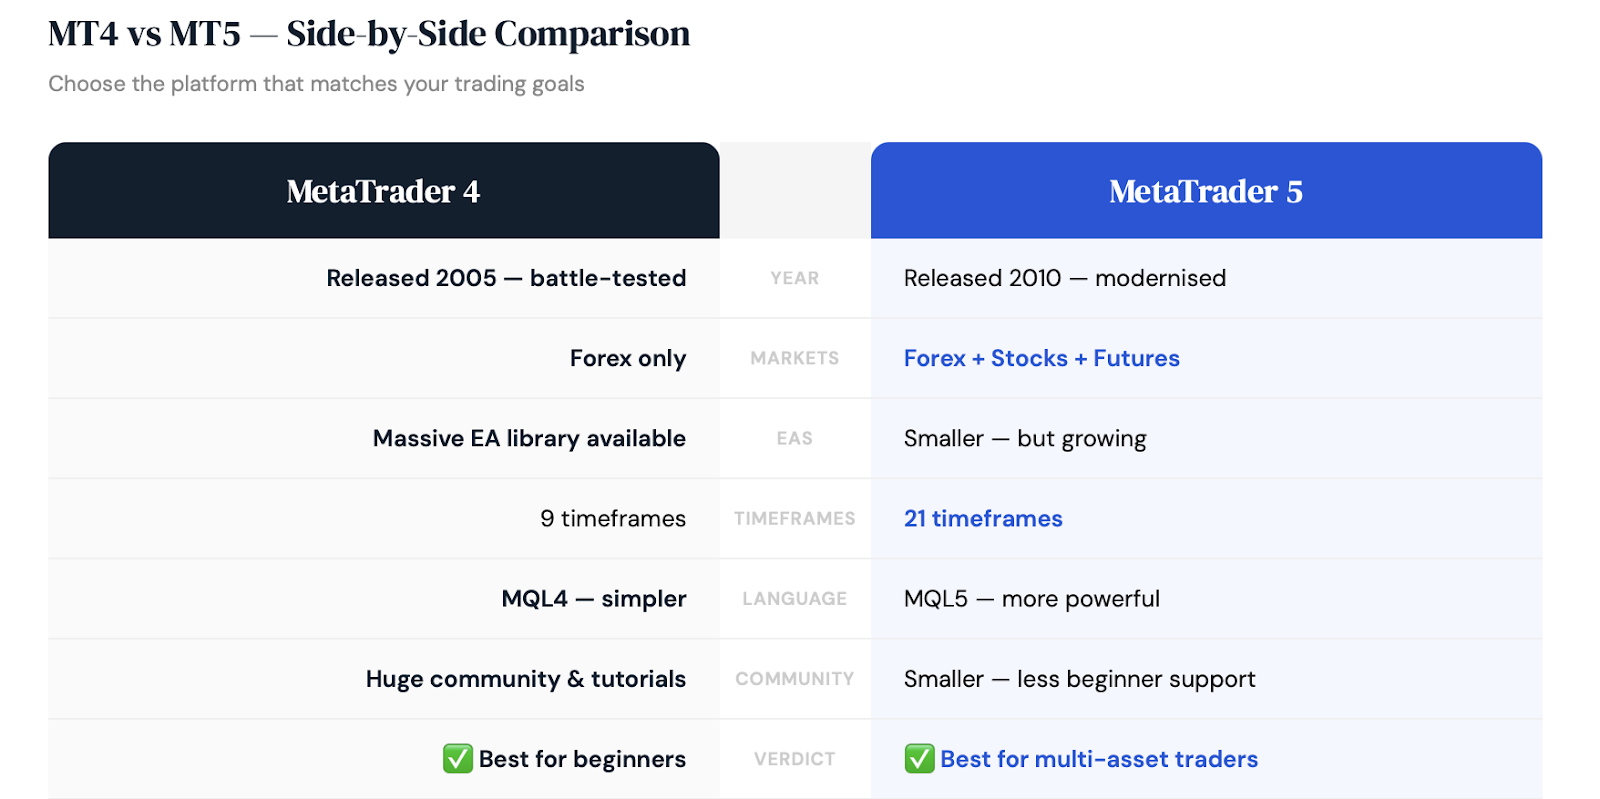Click the COMMUNITY row label

pyautogui.click(x=795, y=679)
